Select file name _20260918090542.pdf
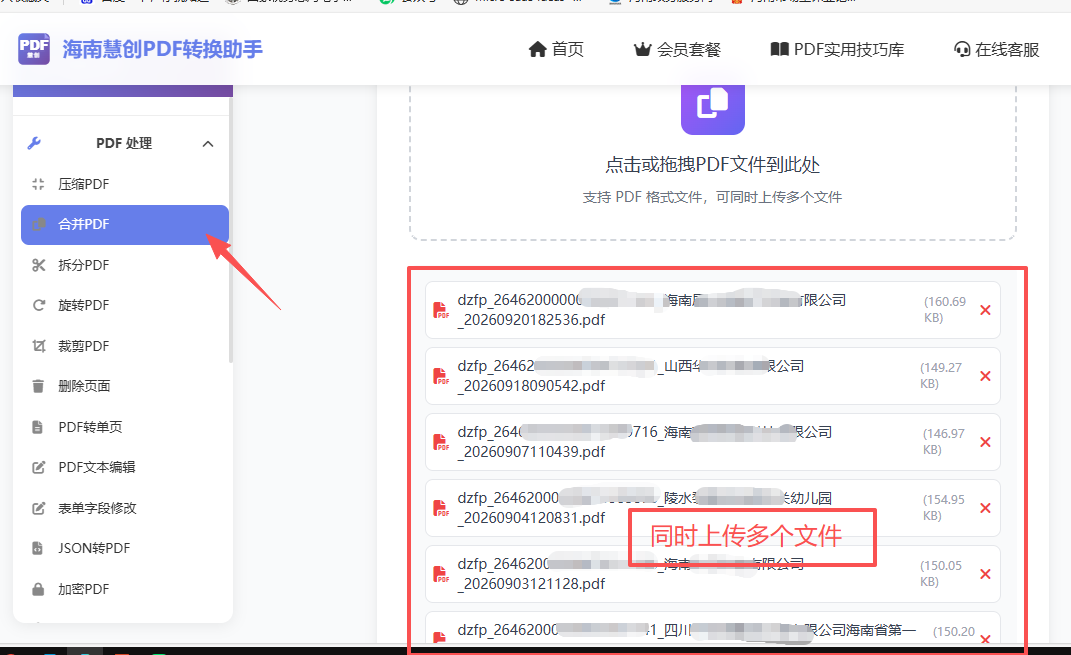Image resolution: width=1071 pixels, height=655 pixels. [x=531, y=386]
